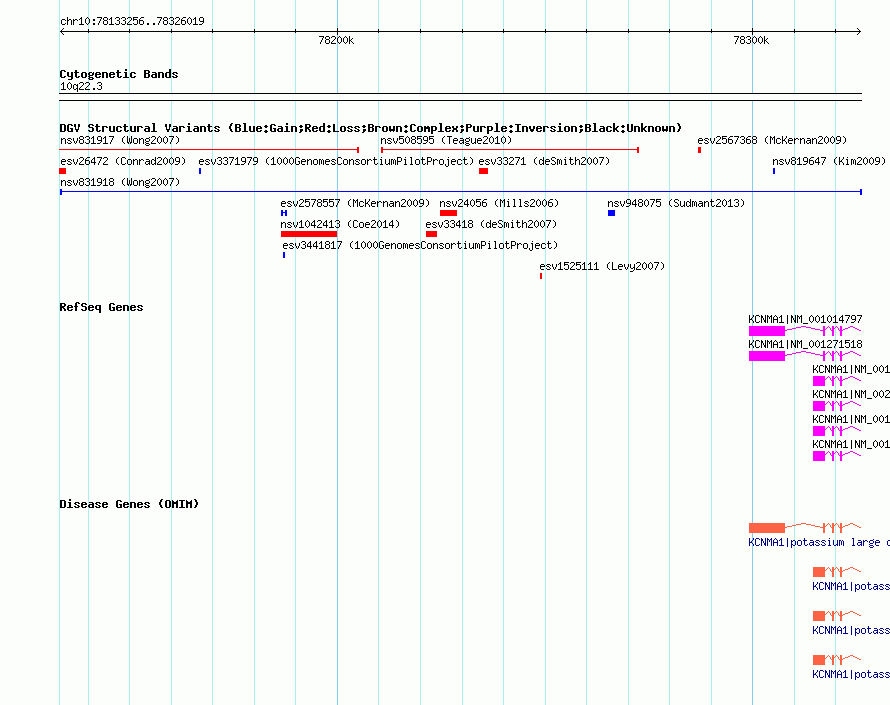Open nsv831918 (Wong2007) variant label
This screenshot has width=890, height=705.
[x=120, y=182]
